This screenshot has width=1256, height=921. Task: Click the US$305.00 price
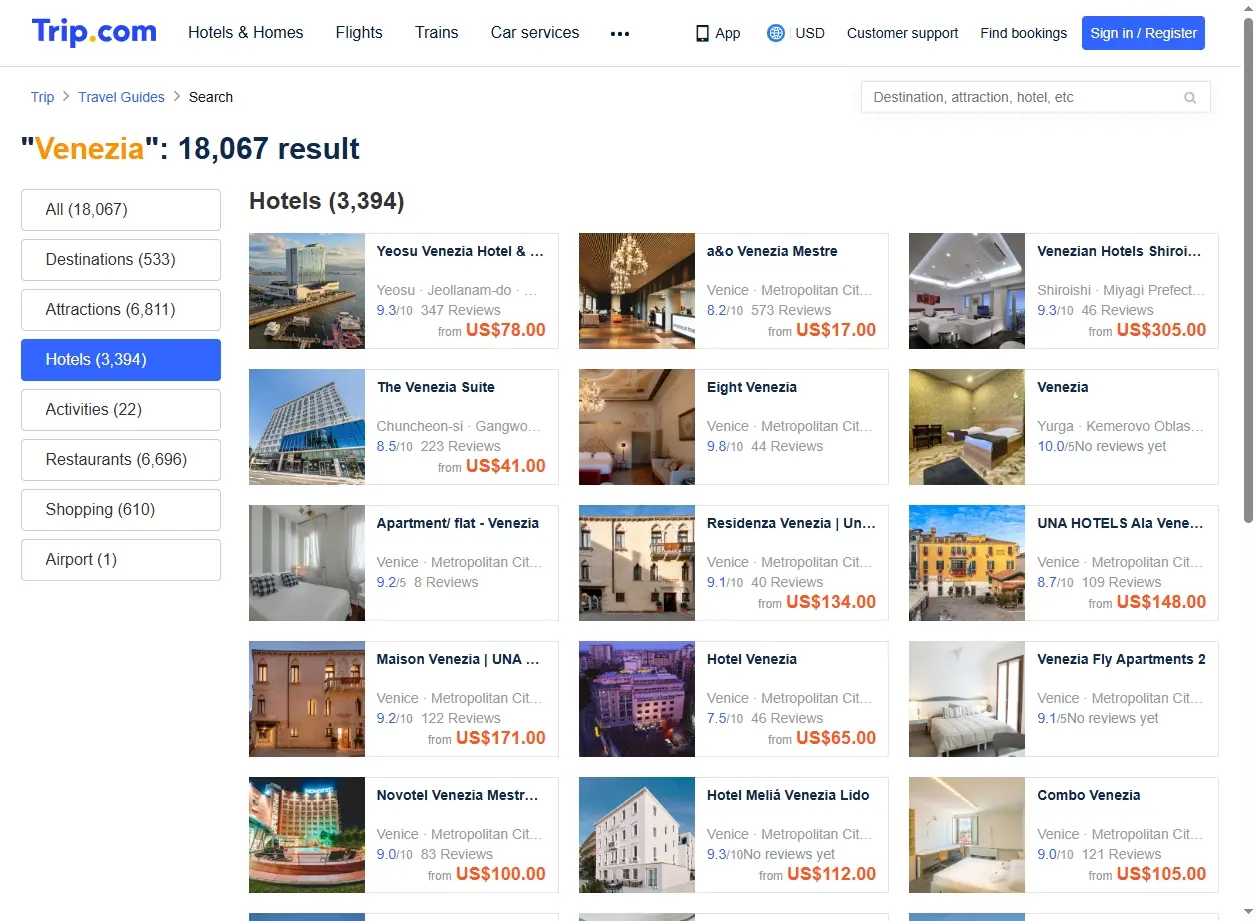click(x=1161, y=330)
